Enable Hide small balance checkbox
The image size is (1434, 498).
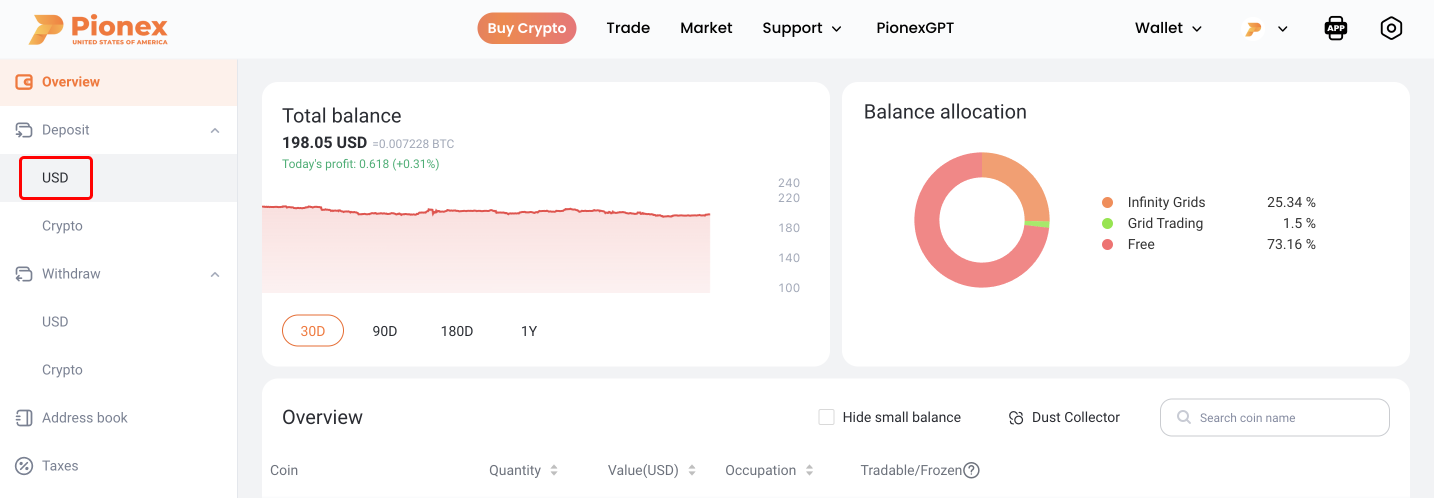pos(826,417)
